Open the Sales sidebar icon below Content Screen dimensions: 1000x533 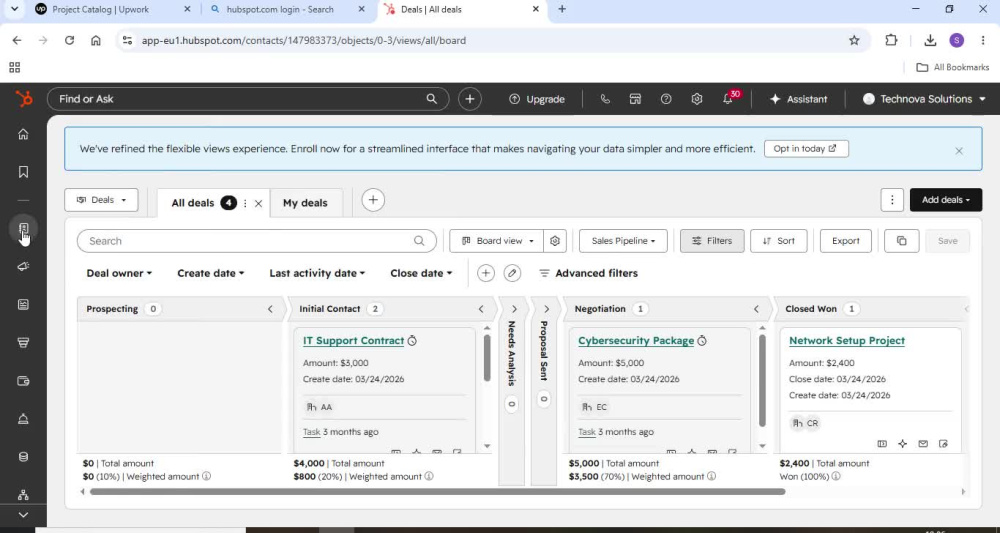[x=23, y=343]
